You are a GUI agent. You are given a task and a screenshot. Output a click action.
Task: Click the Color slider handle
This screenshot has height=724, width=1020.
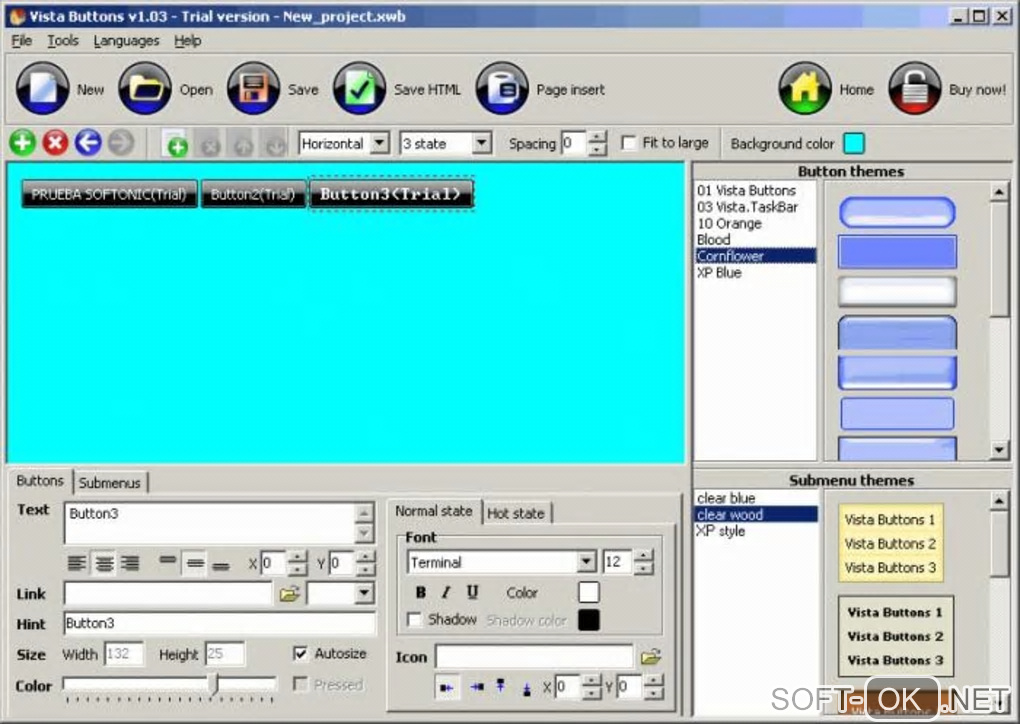(213, 684)
